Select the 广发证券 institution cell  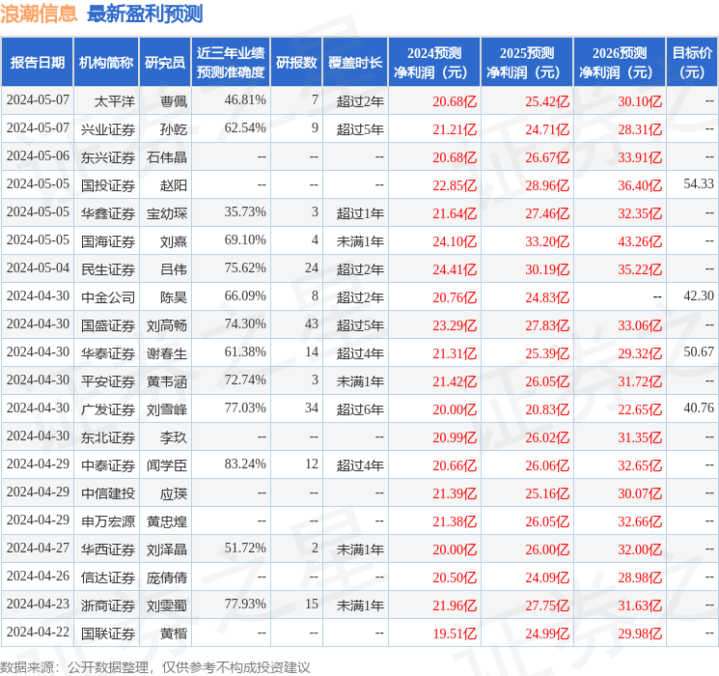click(108, 409)
